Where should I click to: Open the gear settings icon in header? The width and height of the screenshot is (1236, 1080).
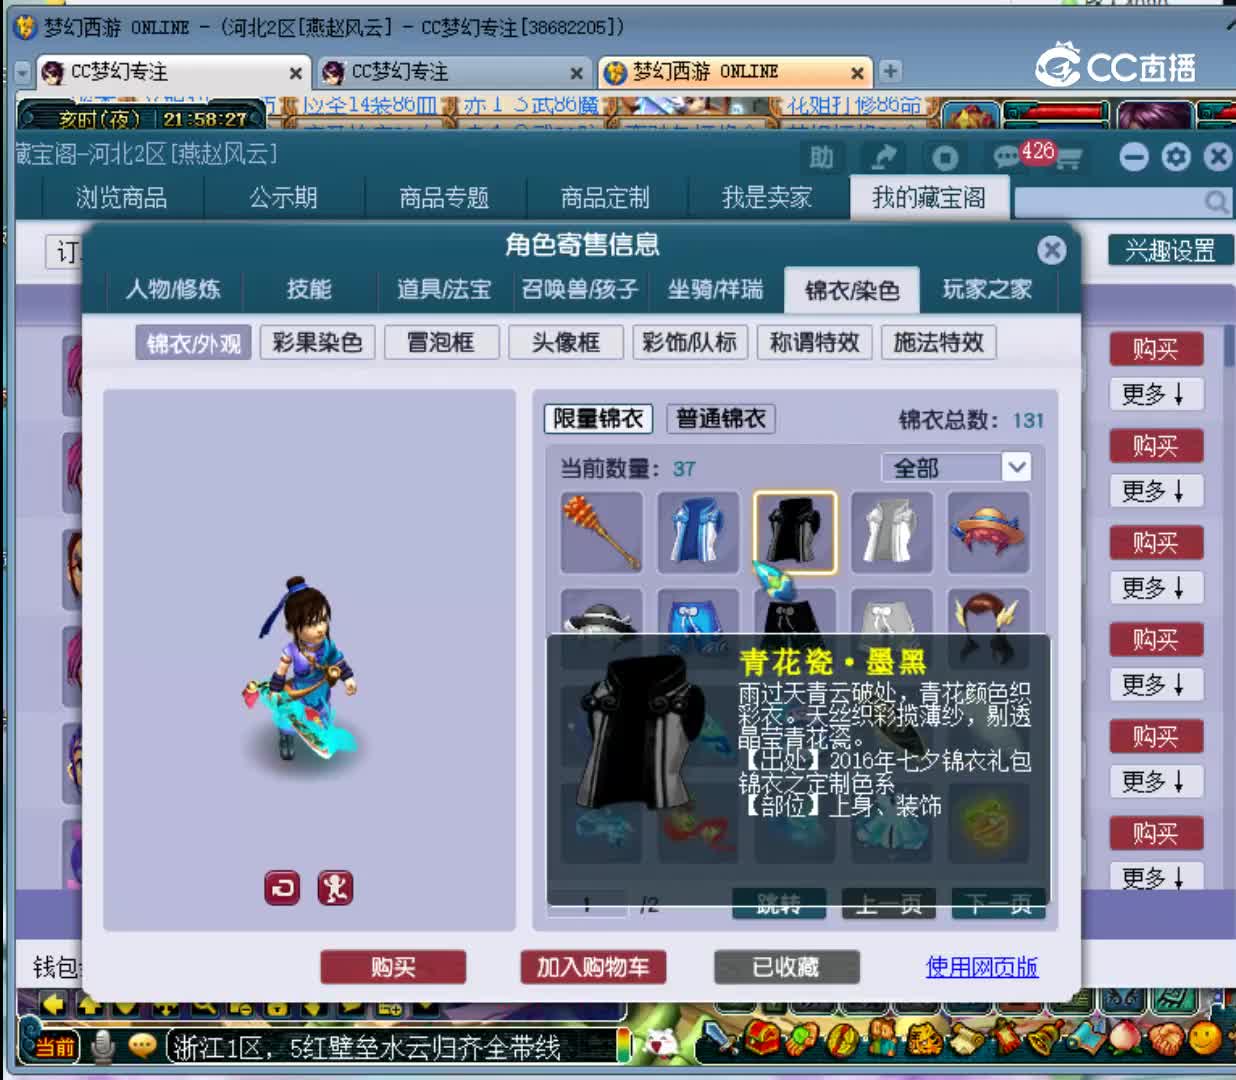[1176, 157]
